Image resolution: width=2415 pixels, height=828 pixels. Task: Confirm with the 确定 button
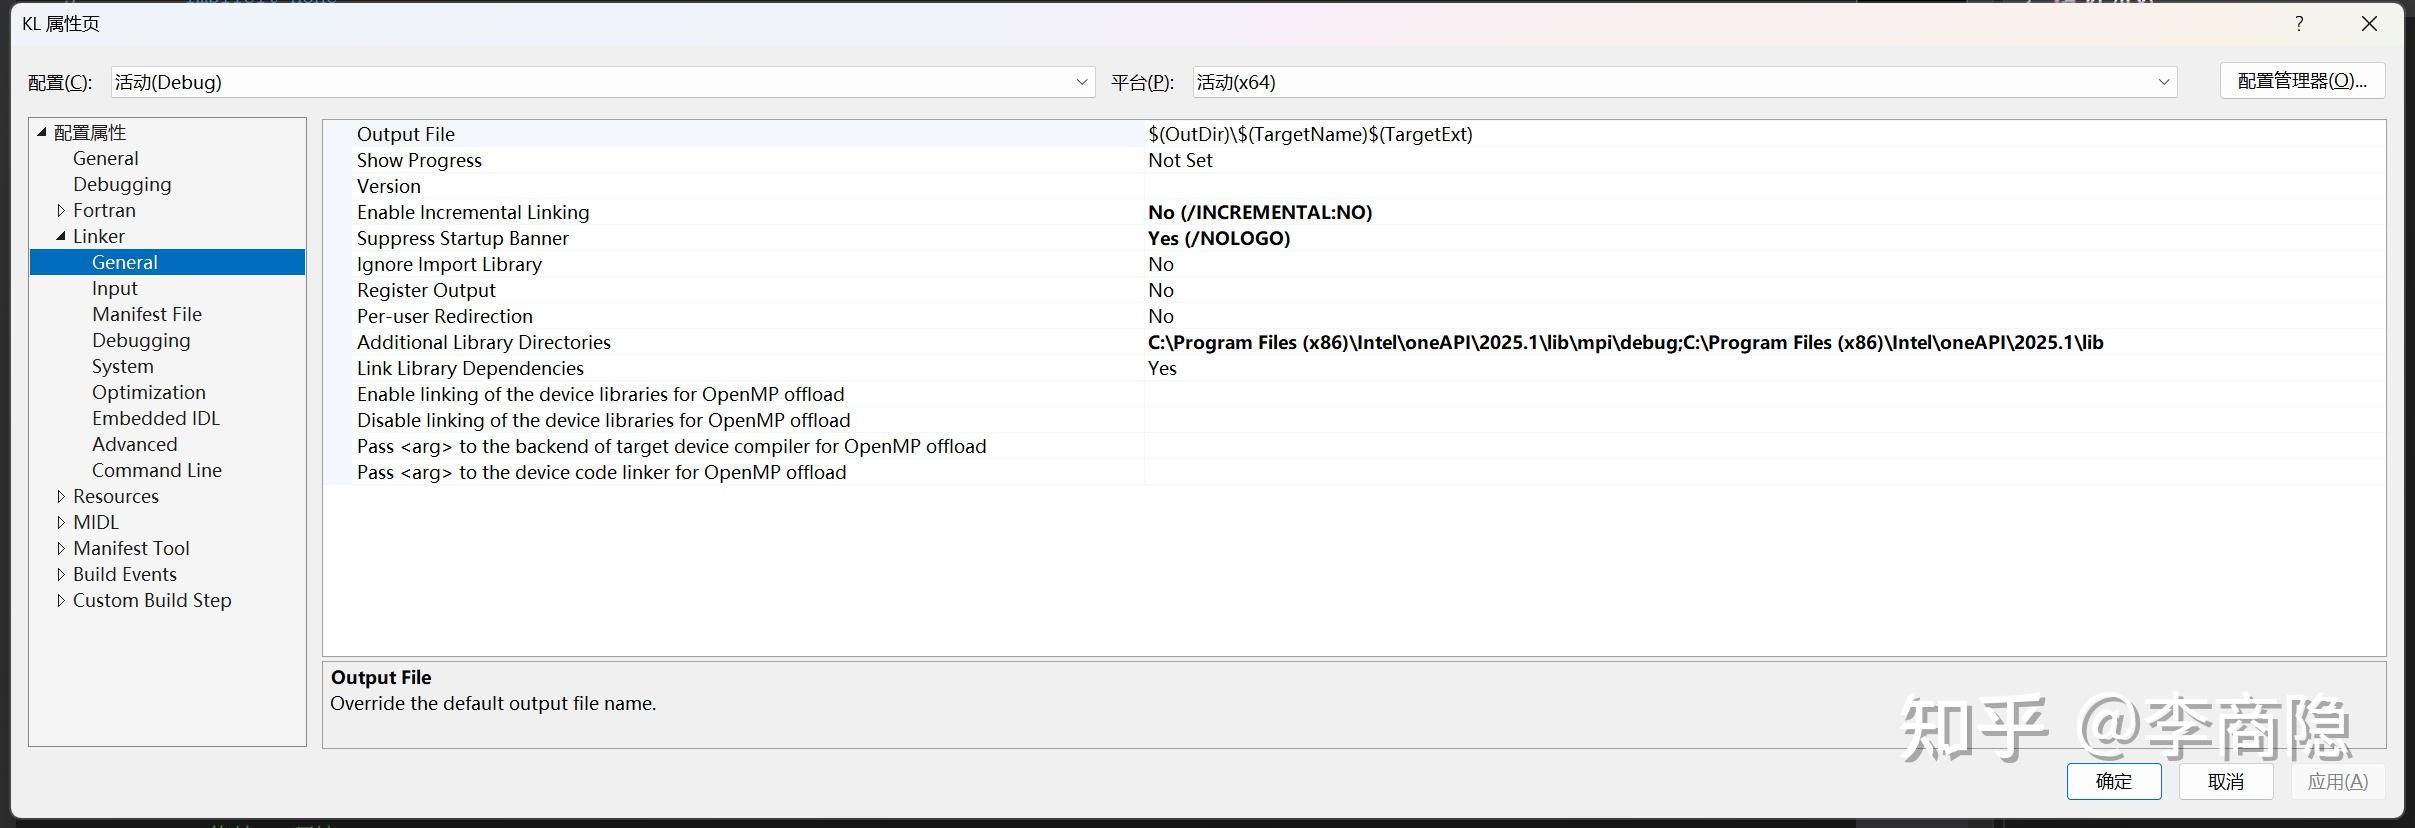(x=2113, y=781)
